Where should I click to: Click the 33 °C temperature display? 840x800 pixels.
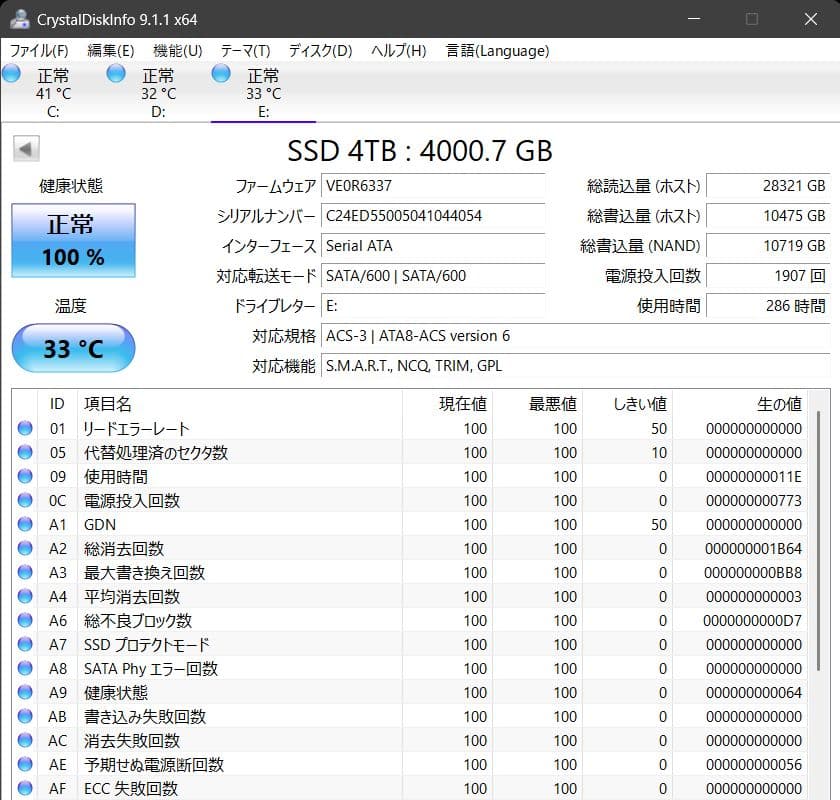point(72,348)
